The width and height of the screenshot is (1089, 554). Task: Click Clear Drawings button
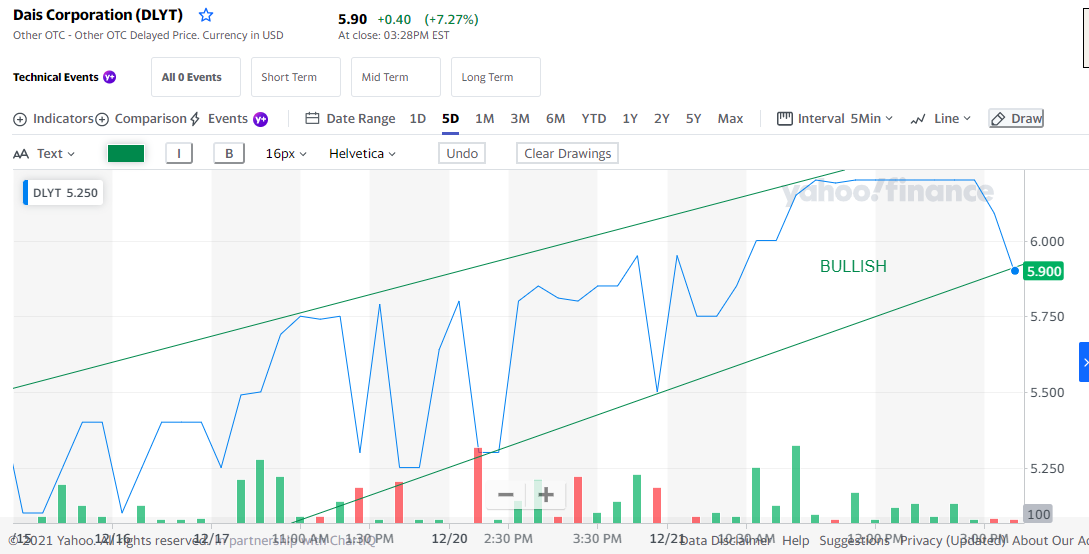(567, 153)
